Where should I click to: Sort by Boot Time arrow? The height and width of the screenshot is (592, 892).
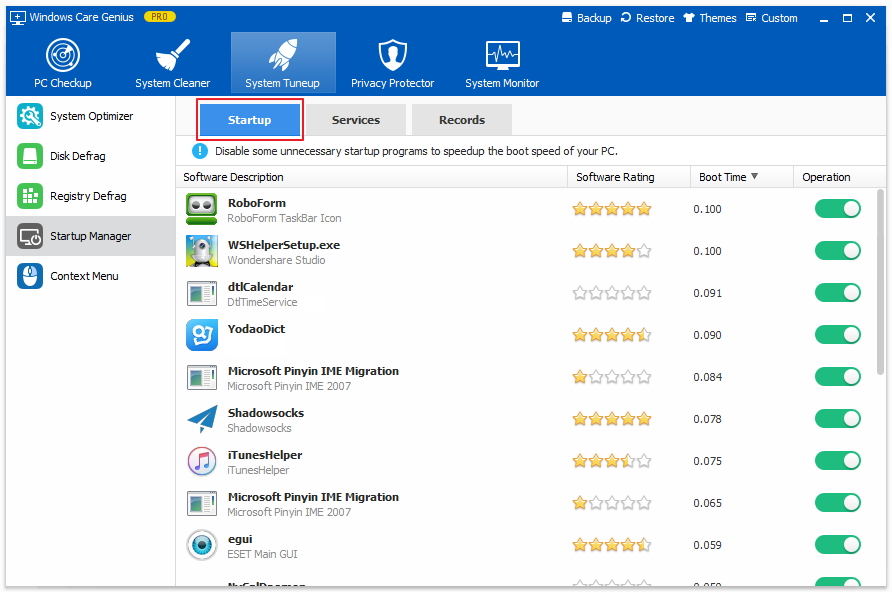coord(754,176)
